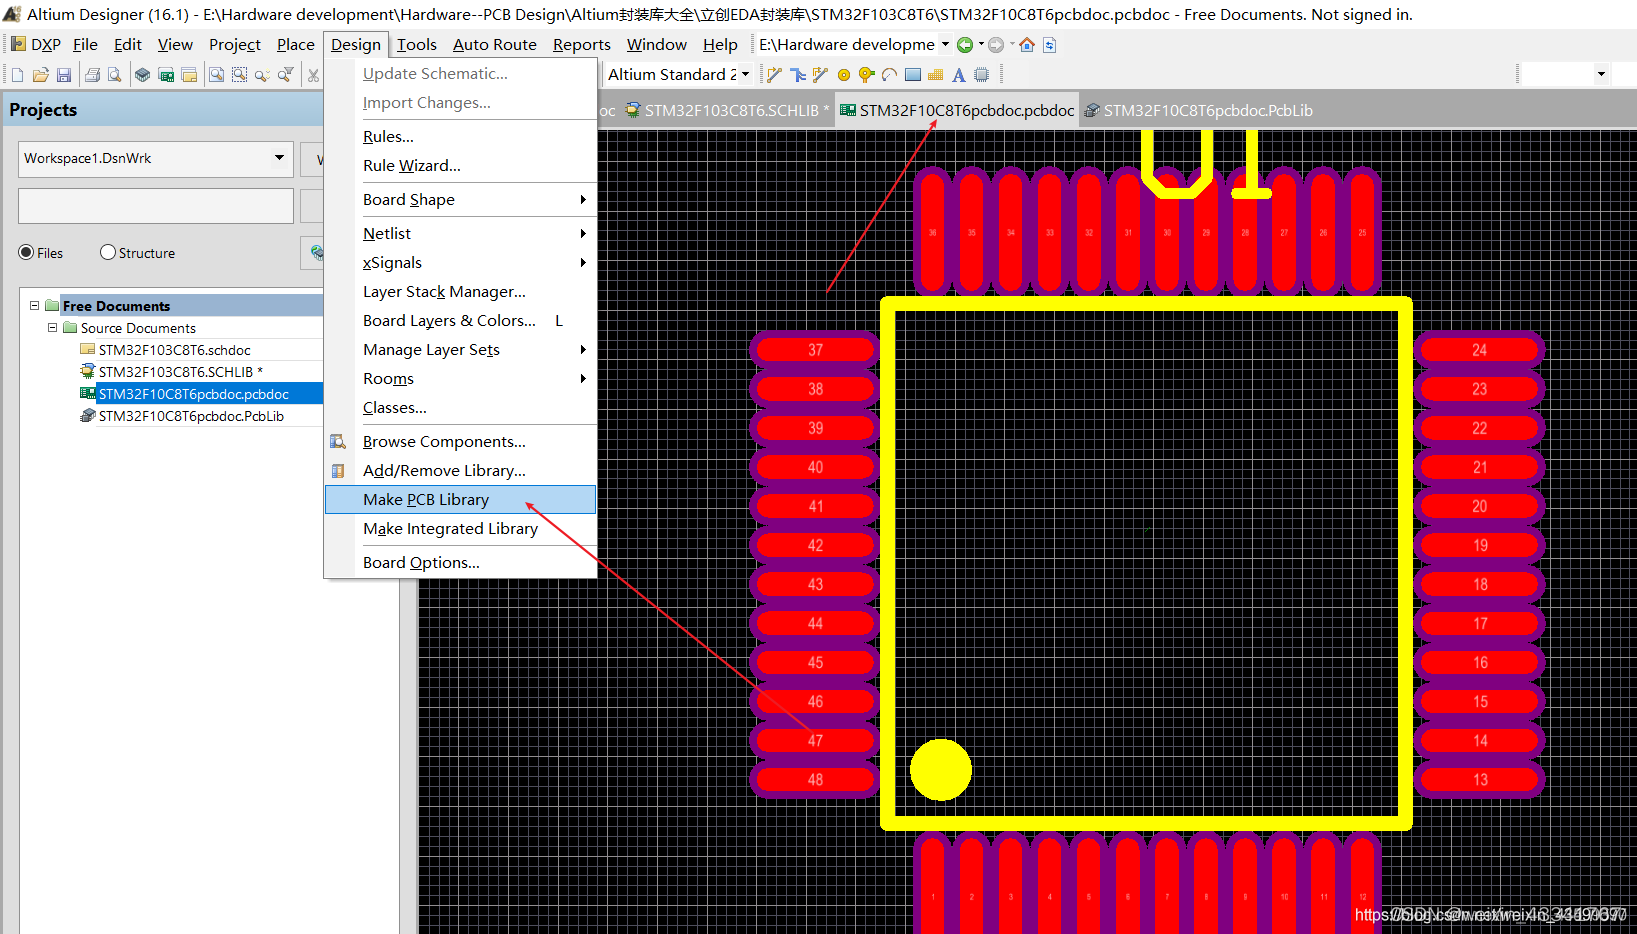Open the E:\Hardware development path dropdown
The image size is (1637, 934).
945,45
